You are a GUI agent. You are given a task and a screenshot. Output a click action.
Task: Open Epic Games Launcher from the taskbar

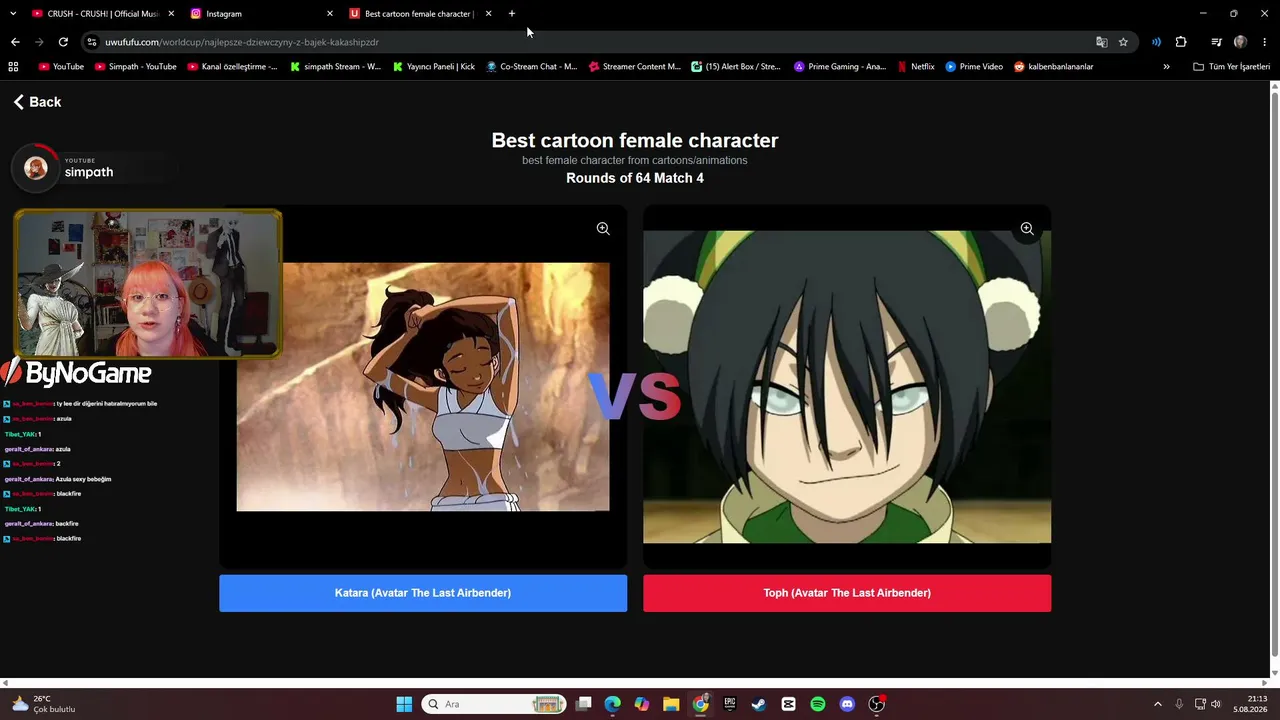pyautogui.click(x=730, y=704)
